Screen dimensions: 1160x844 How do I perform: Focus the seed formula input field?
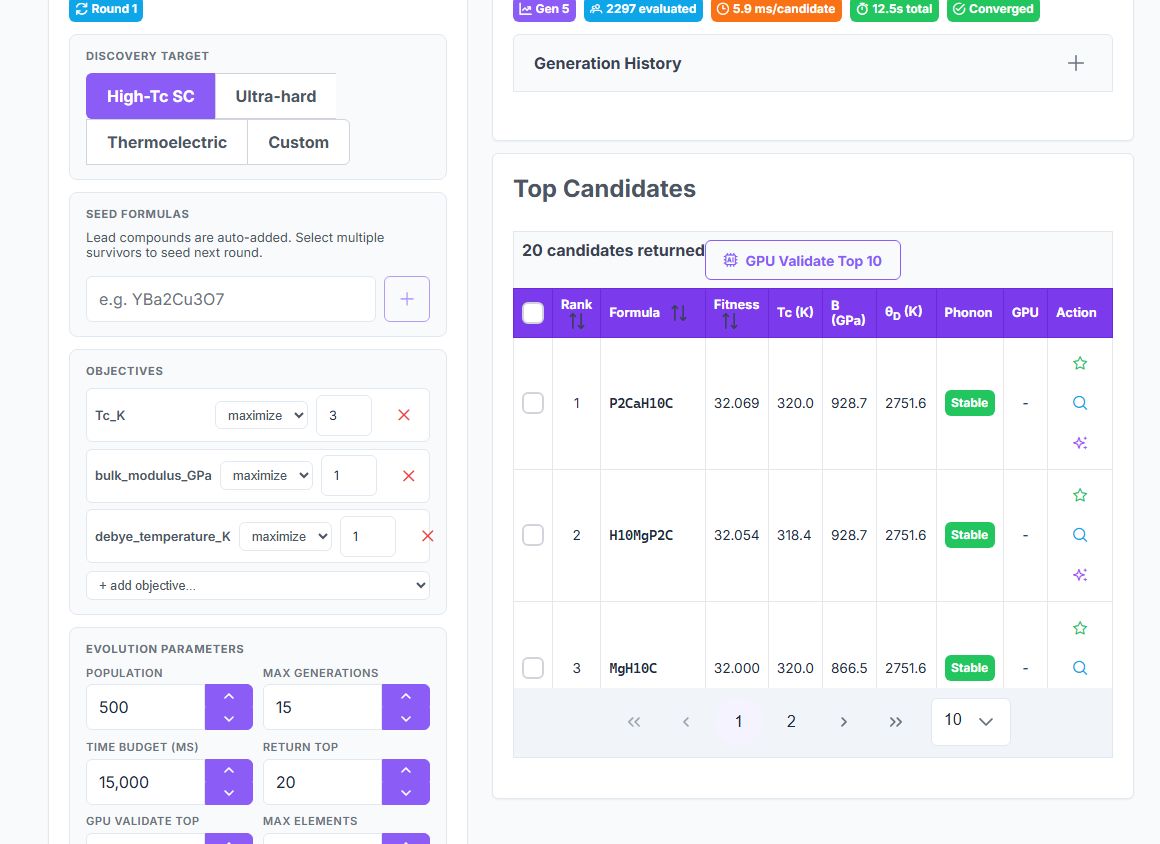[x=231, y=299]
